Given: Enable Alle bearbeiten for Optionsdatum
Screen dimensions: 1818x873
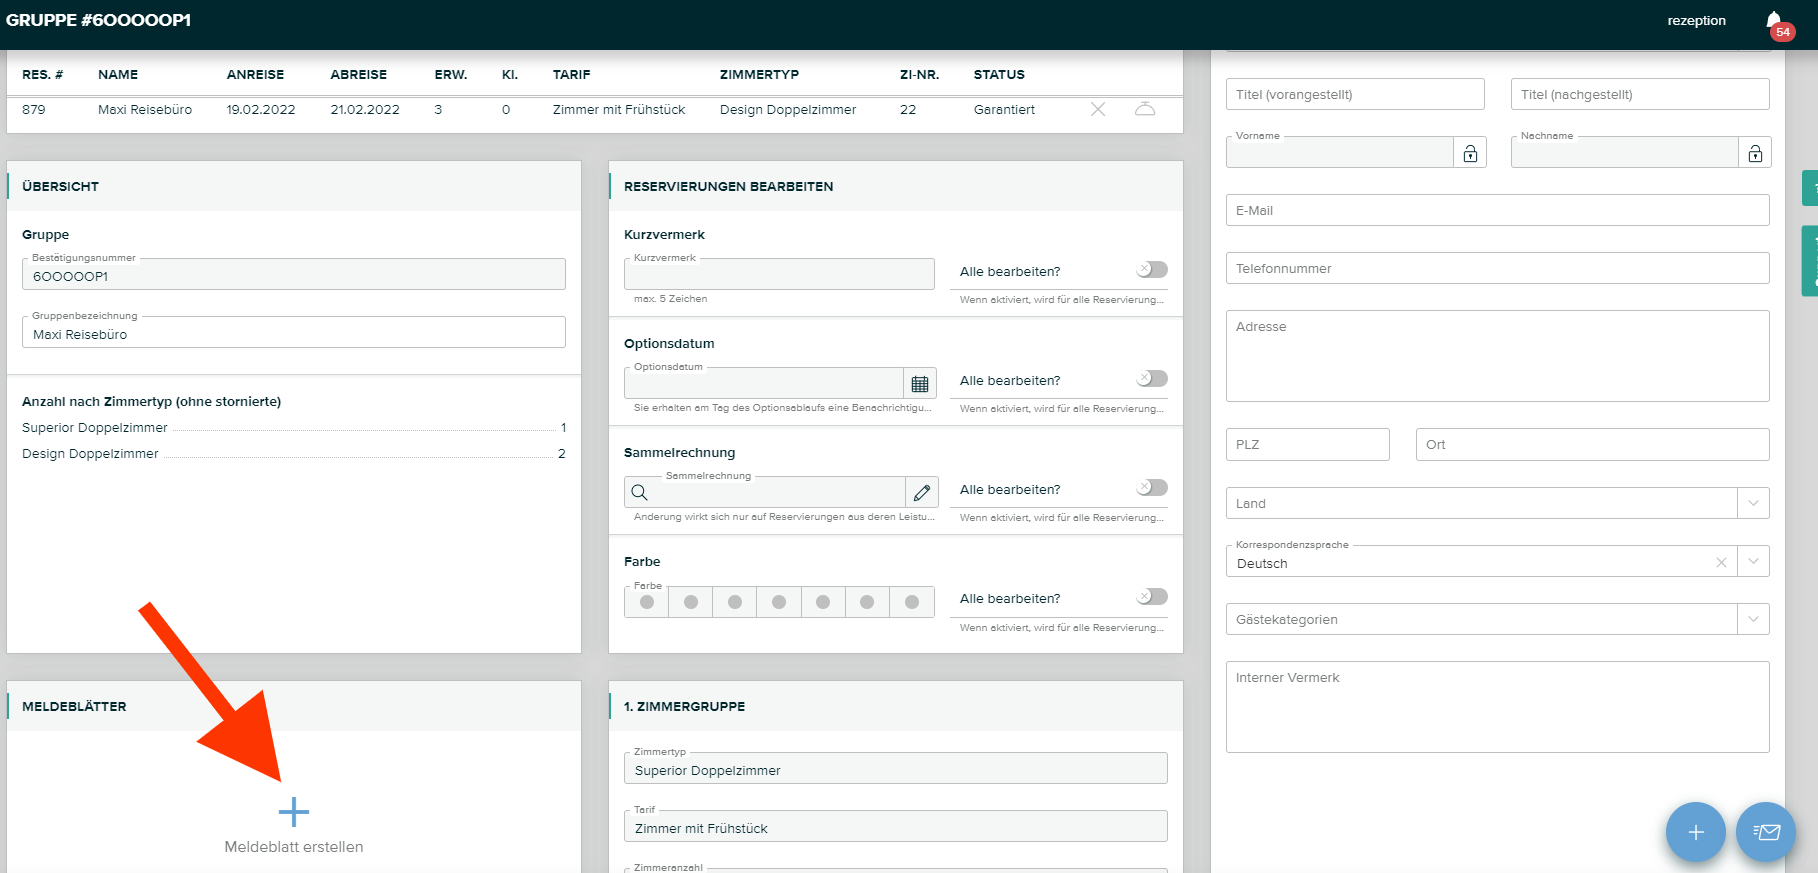Looking at the screenshot, I should coord(1152,379).
